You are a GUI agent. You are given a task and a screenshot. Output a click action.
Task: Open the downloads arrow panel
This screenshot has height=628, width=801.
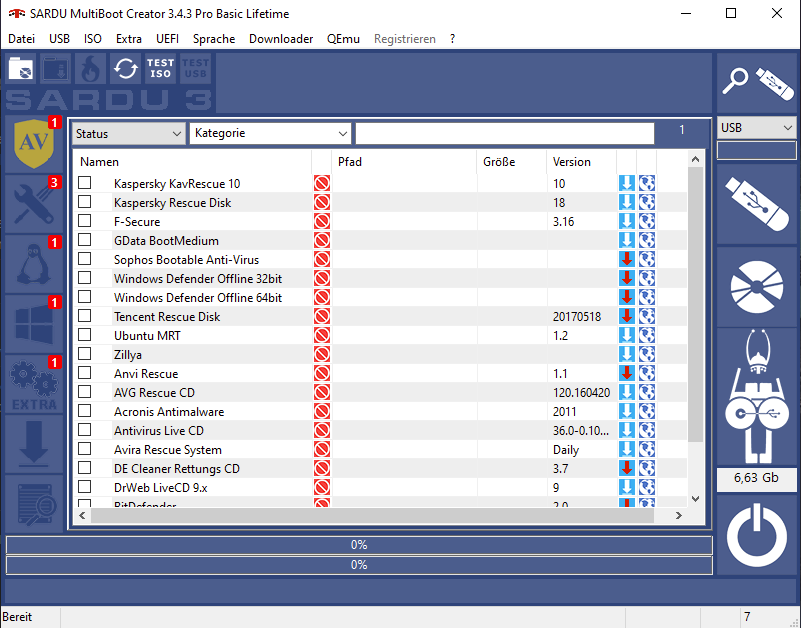point(34,444)
